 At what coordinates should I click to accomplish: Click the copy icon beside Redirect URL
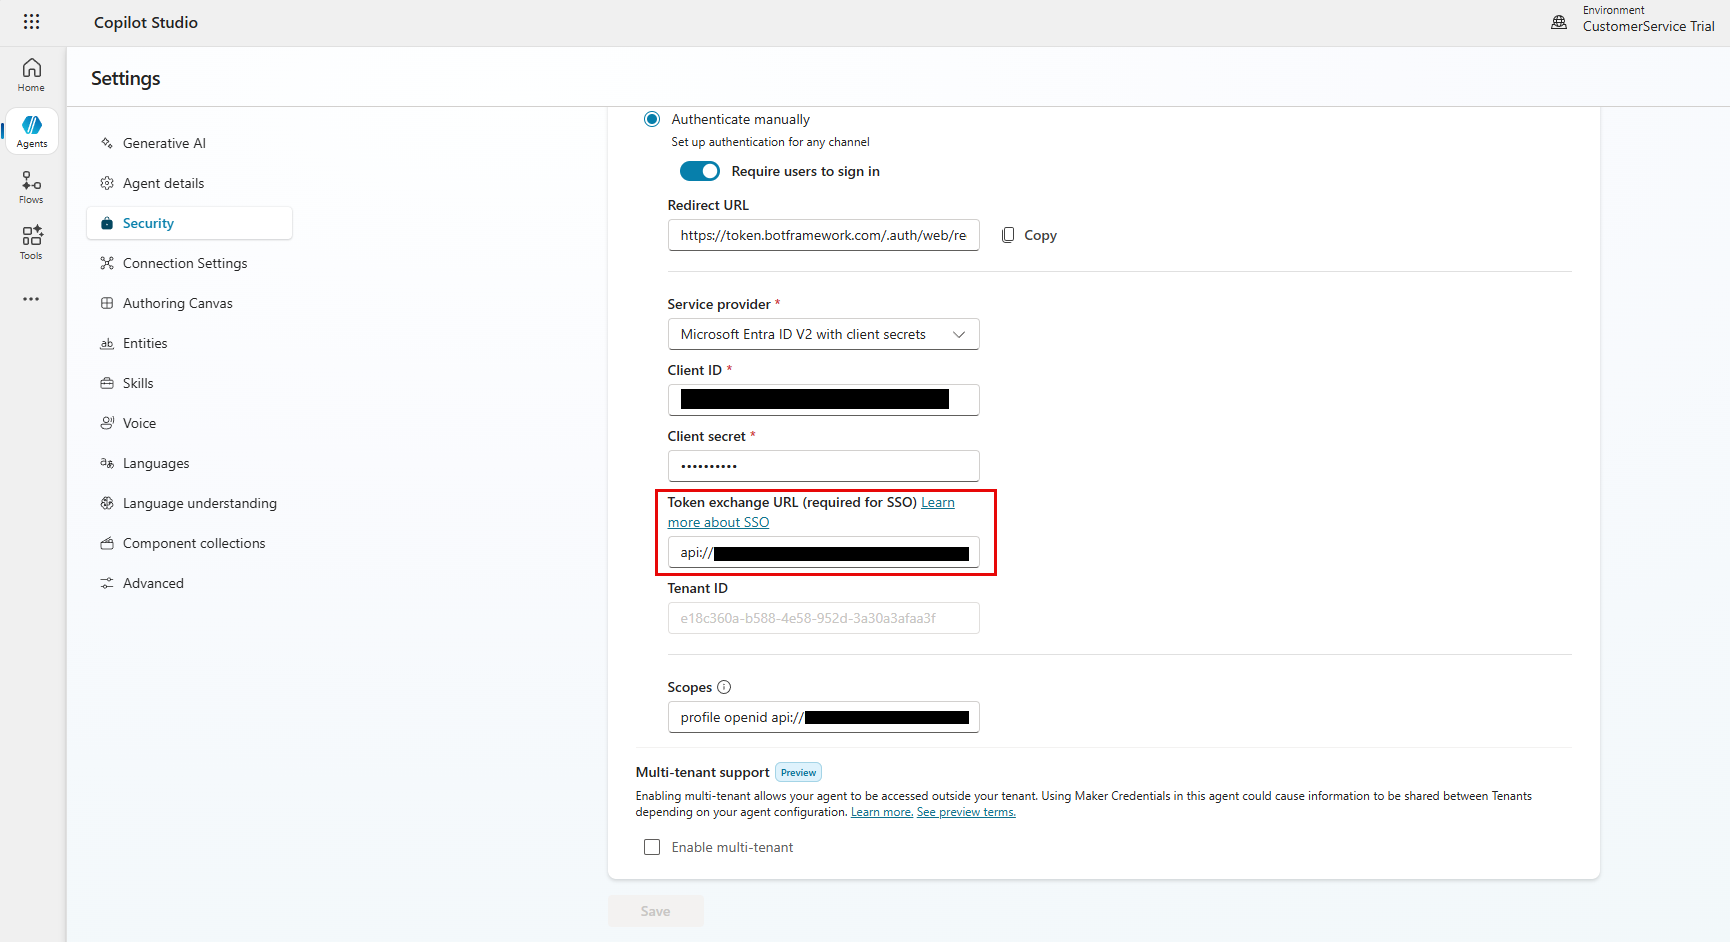pos(1008,235)
